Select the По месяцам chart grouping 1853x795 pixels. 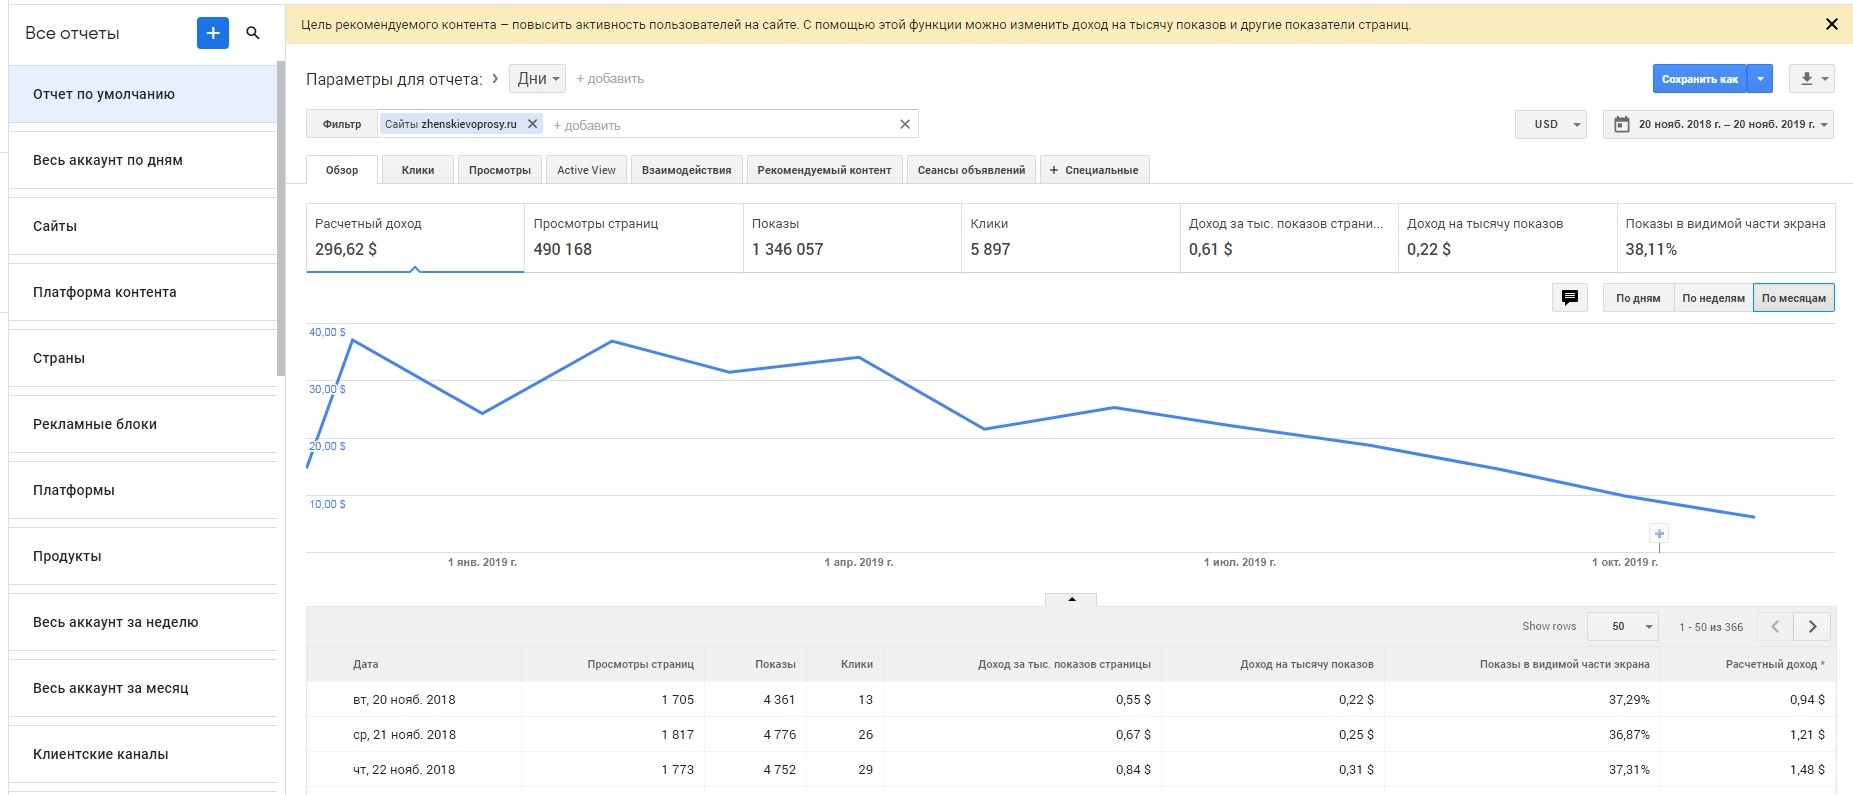pyautogui.click(x=1793, y=298)
